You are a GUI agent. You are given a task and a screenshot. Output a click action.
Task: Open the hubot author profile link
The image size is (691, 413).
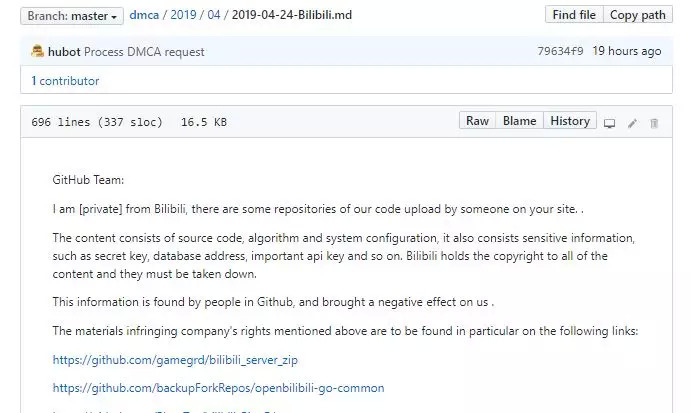[x=64, y=51]
